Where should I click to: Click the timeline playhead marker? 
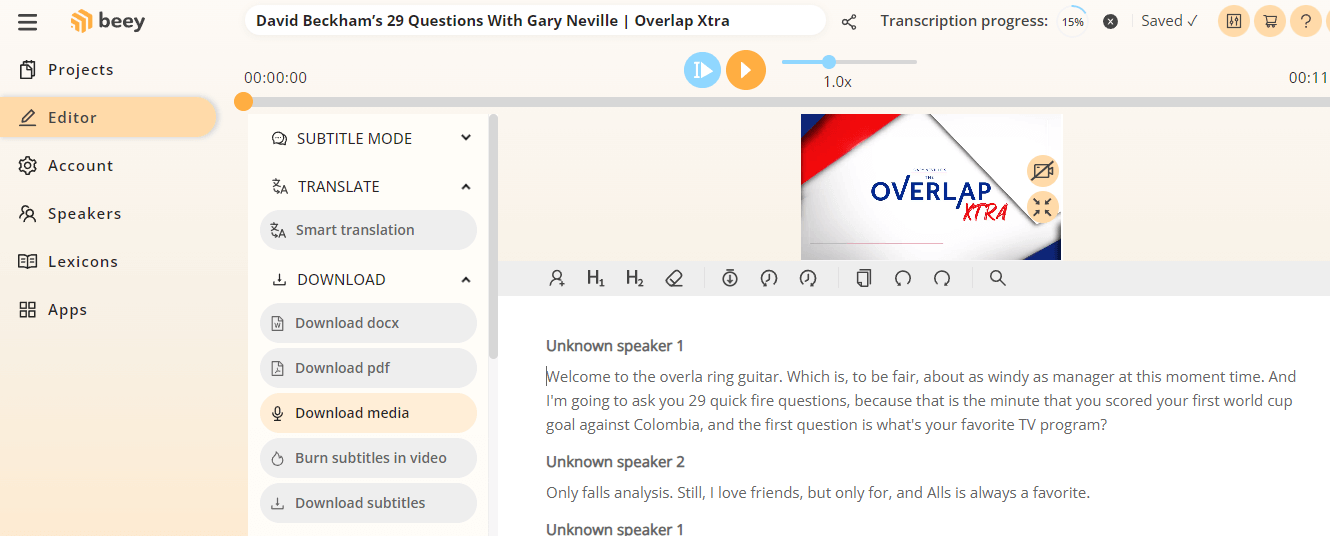click(x=243, y=101)
